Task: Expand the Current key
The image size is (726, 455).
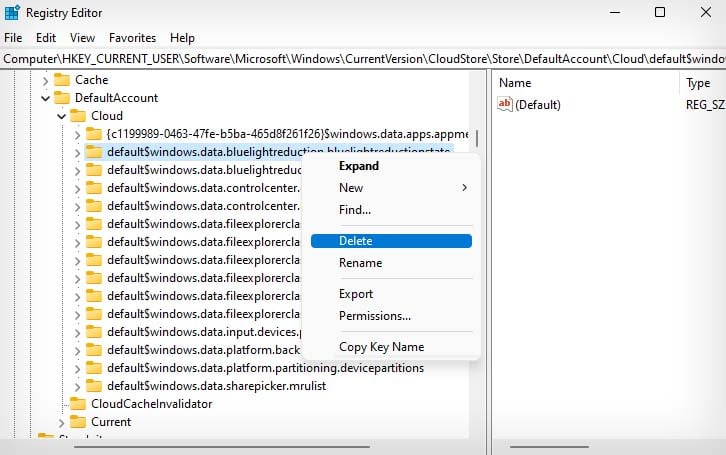Action: pyautogui.click(x=62, y=423)
